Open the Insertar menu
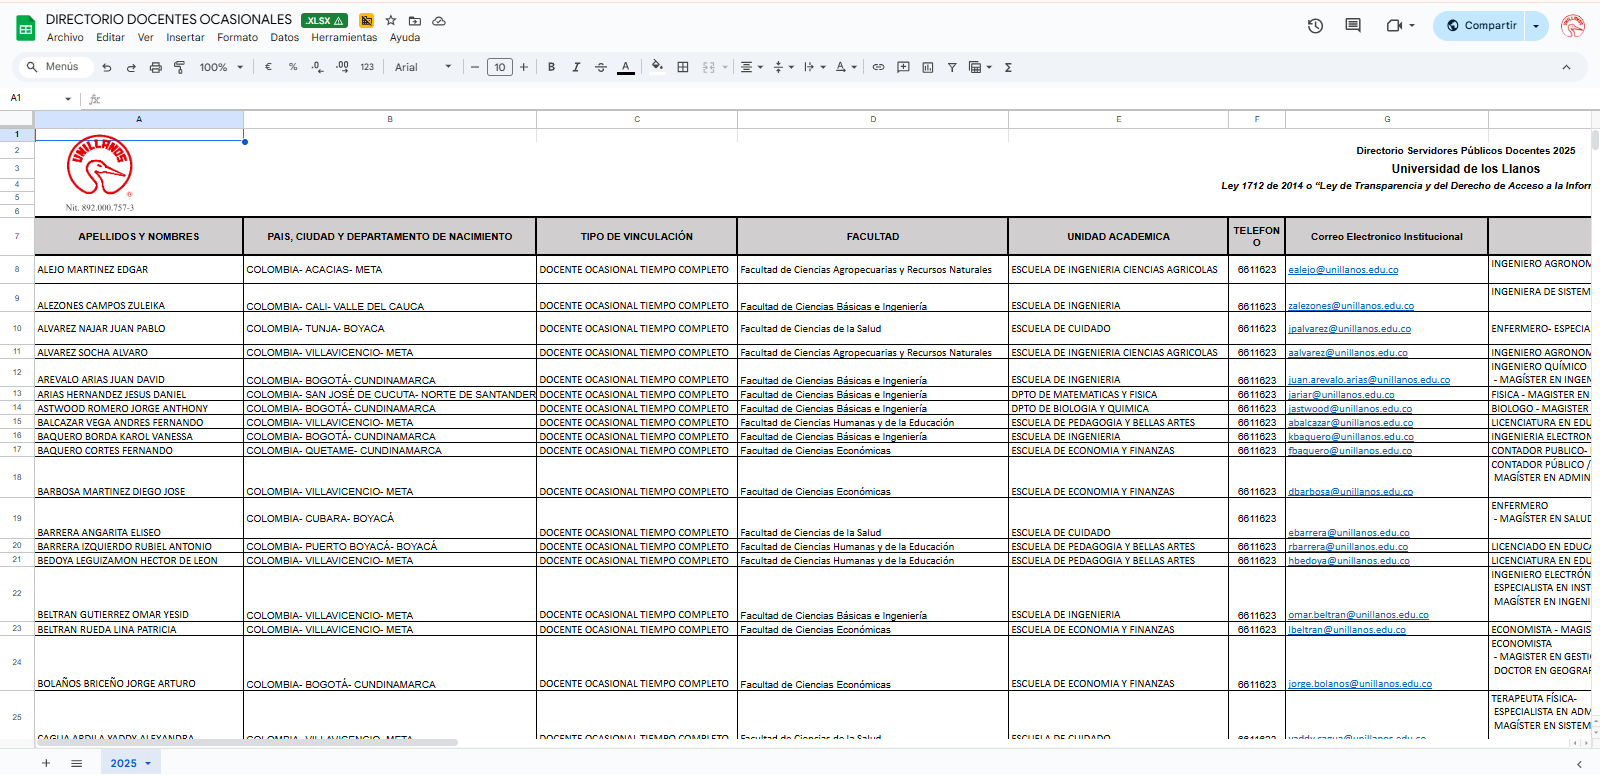1600x776 pixels. pos(185,38)
